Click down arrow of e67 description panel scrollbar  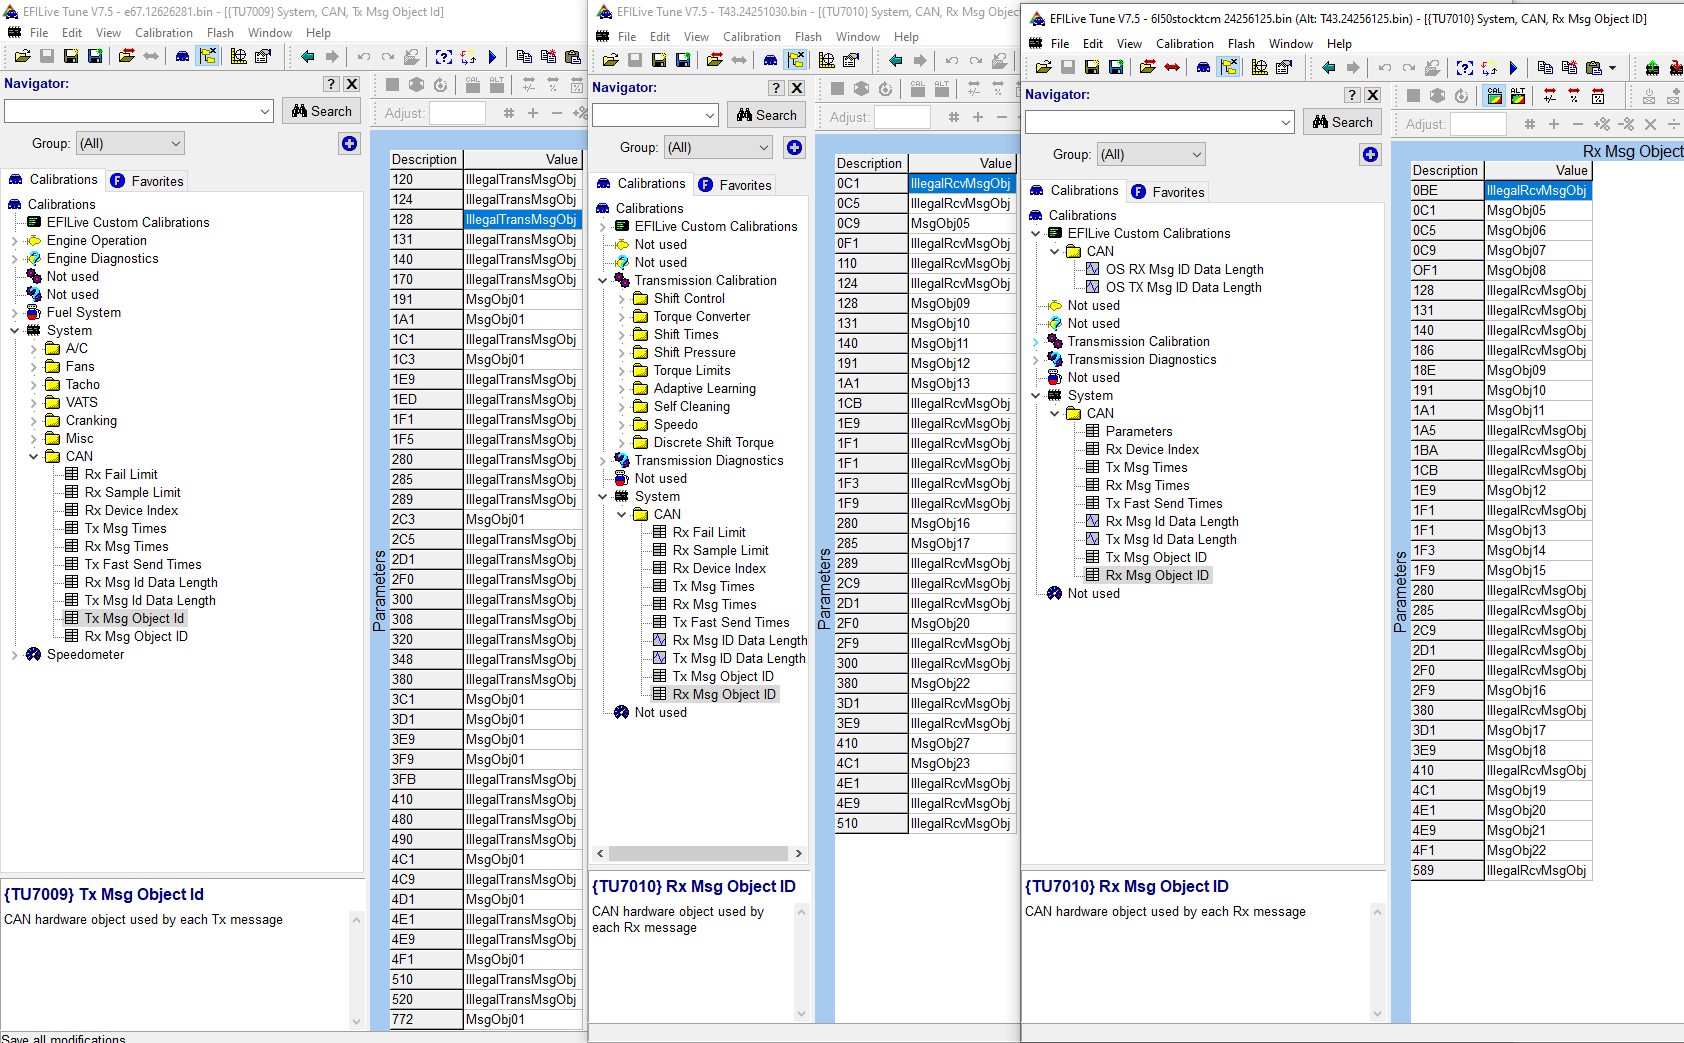(356, 1022)
